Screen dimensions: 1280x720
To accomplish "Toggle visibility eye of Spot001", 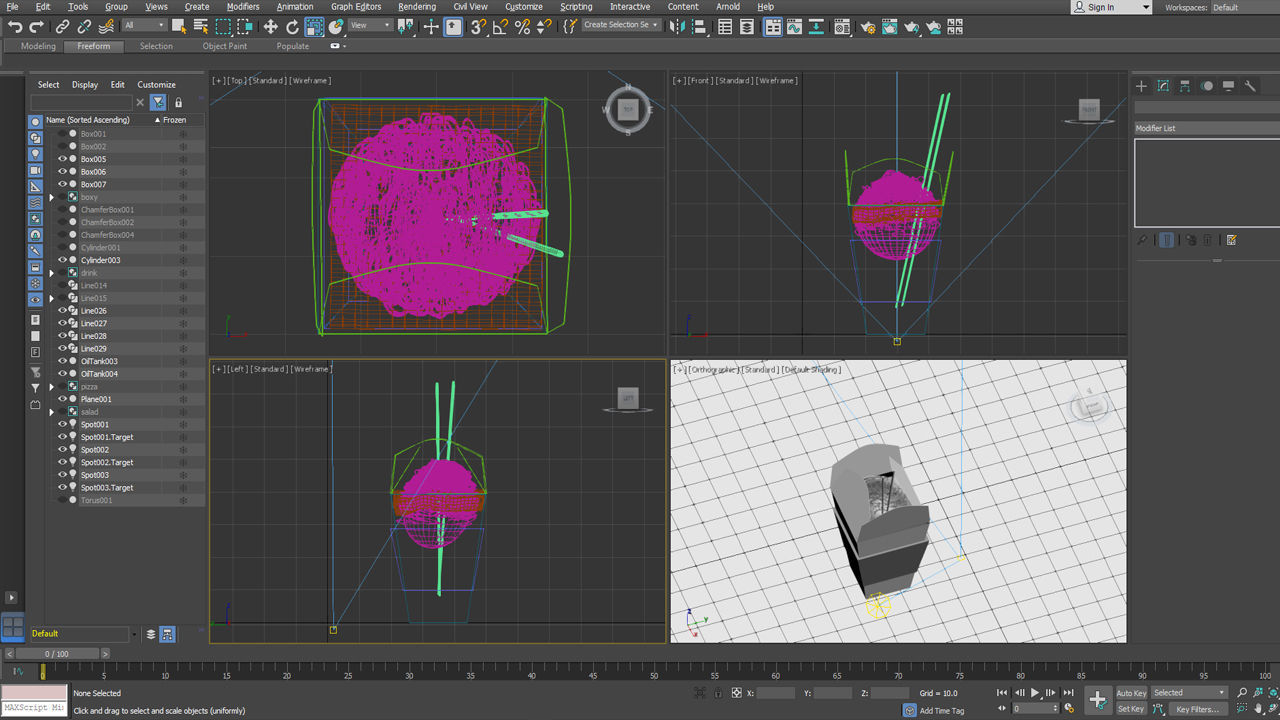I will click(x=62, y=424).
